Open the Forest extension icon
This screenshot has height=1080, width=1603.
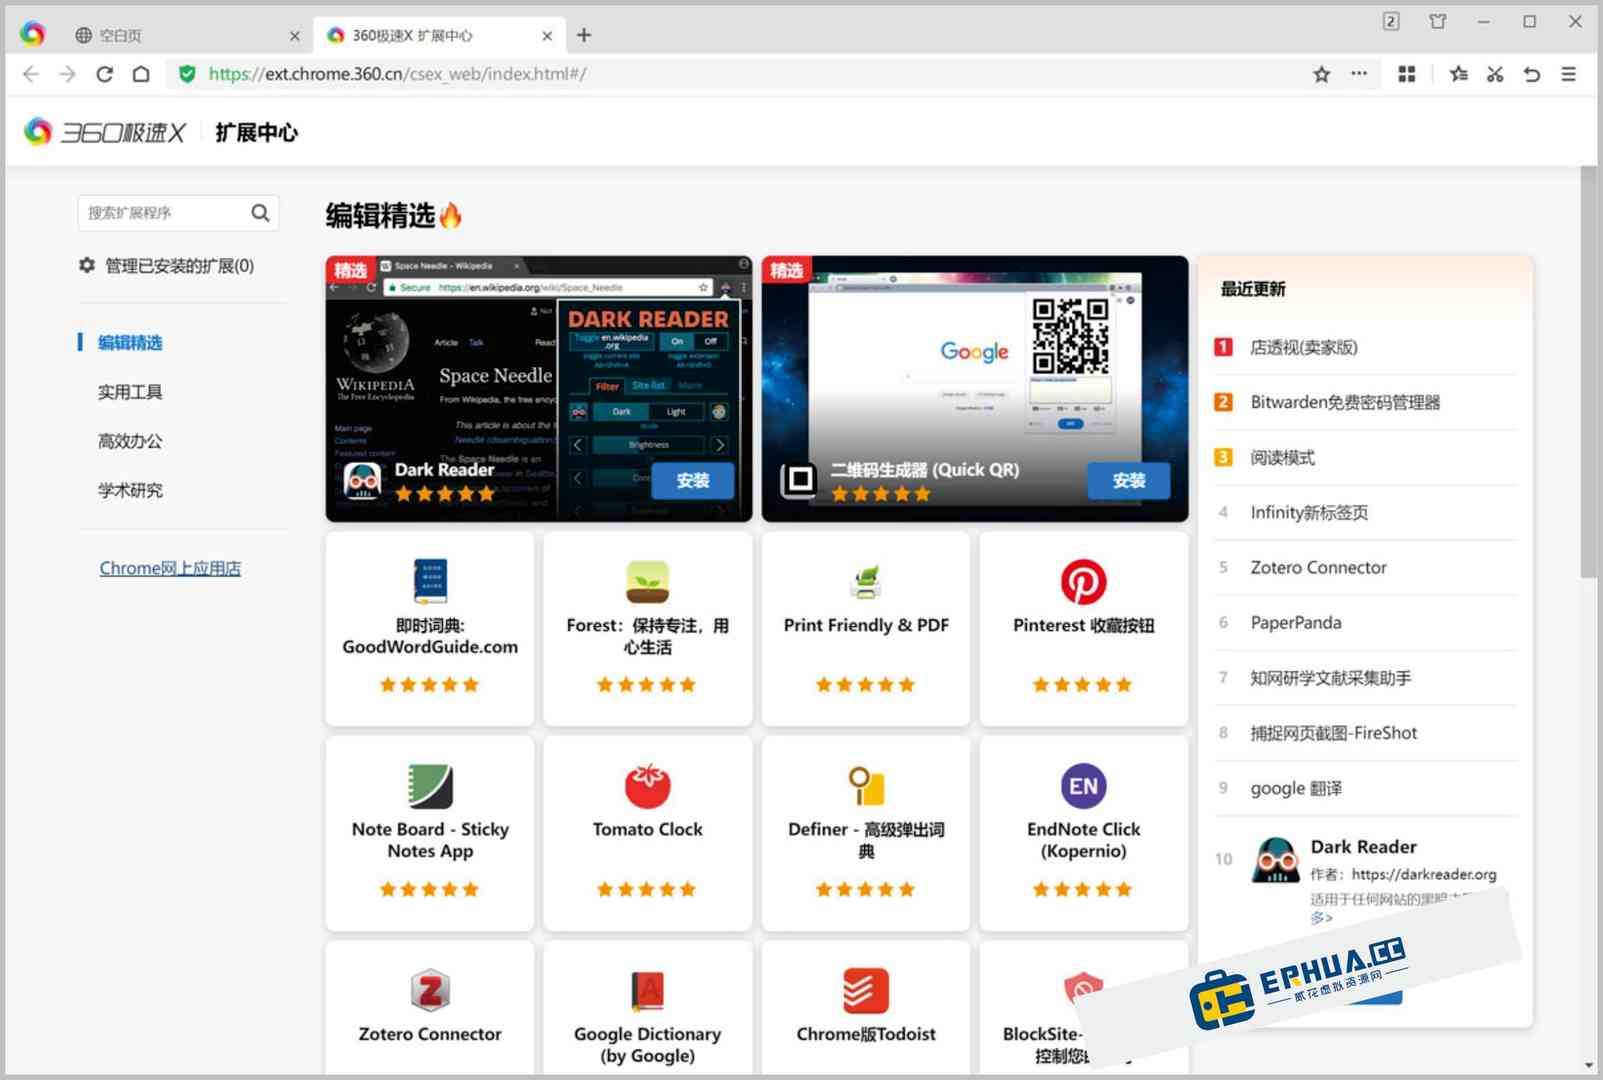click(x=647, y=581)
